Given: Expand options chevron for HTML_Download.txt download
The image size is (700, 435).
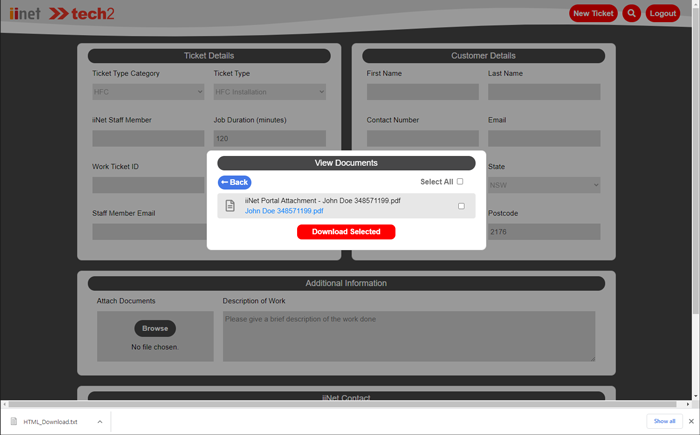Looking at the screenshot, I should click(100, 422).
